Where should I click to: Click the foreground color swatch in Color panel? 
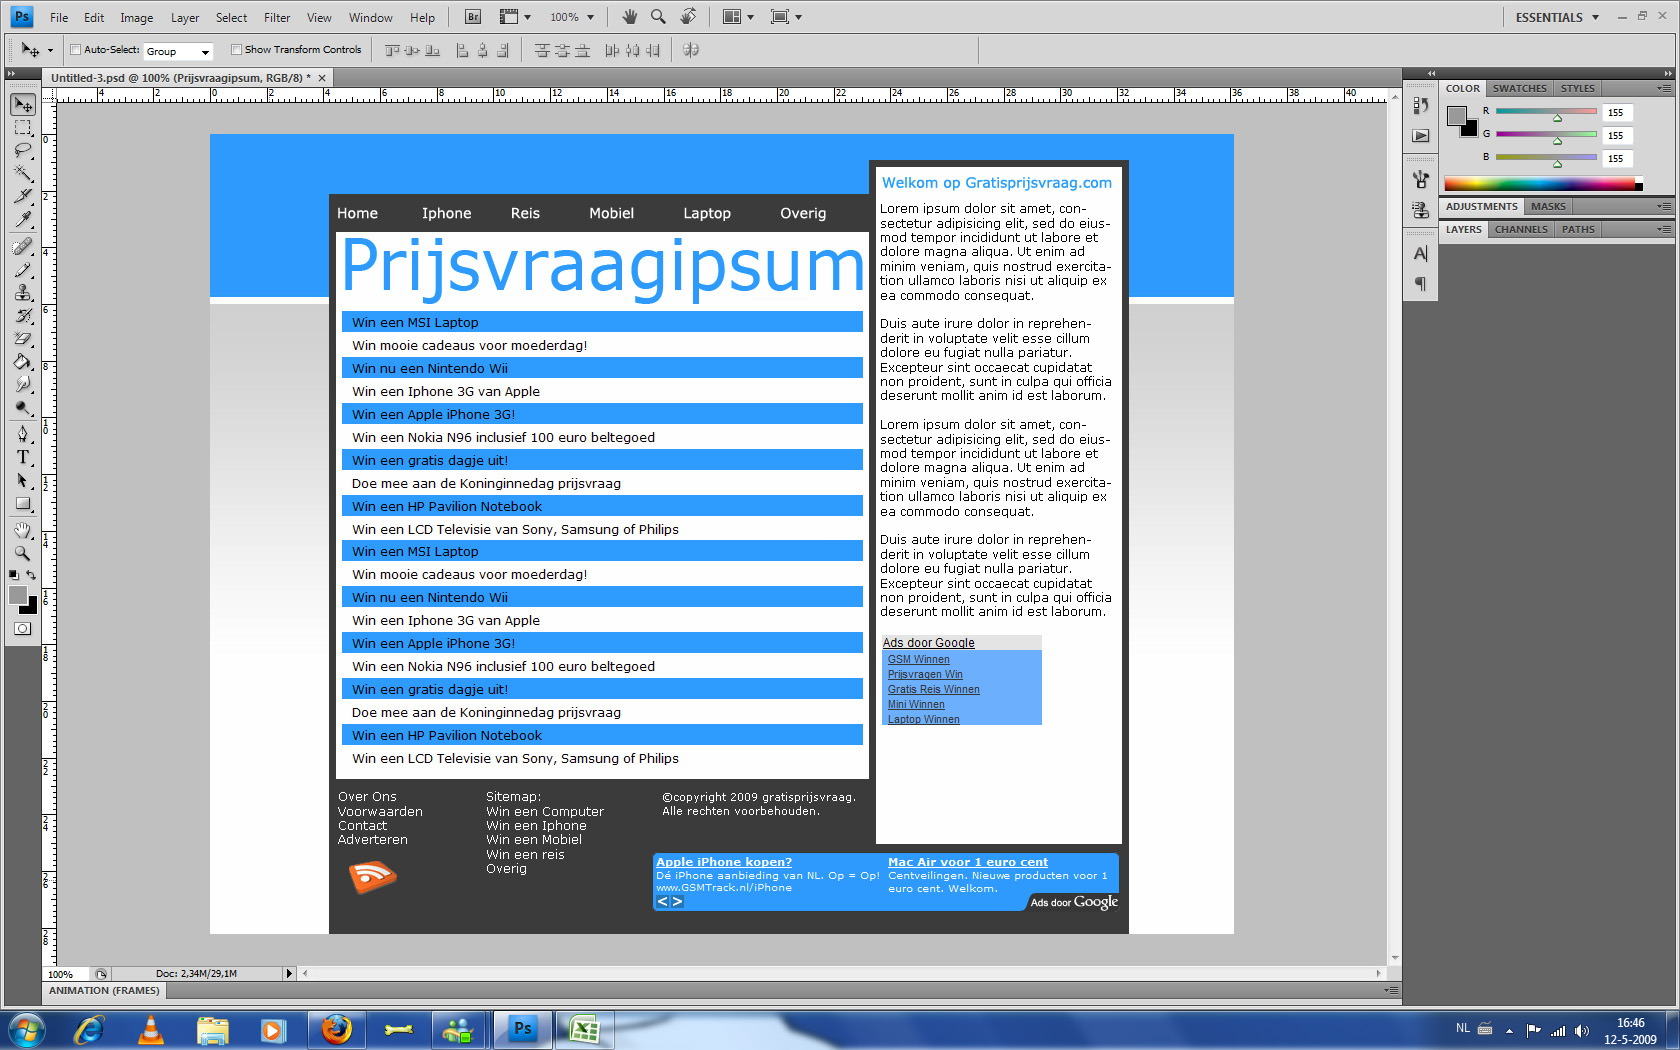[1457, 115]
